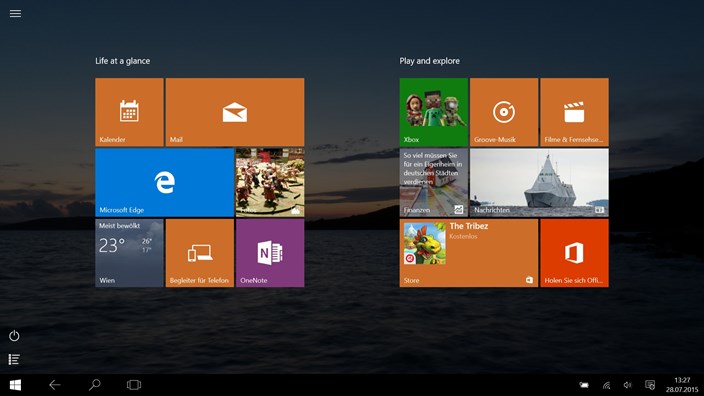The height and width of the screenshot is (396, 704).
Task: Open the Store tile showing The Tribez
Action: pyautogui.click(x=469, y=253)
